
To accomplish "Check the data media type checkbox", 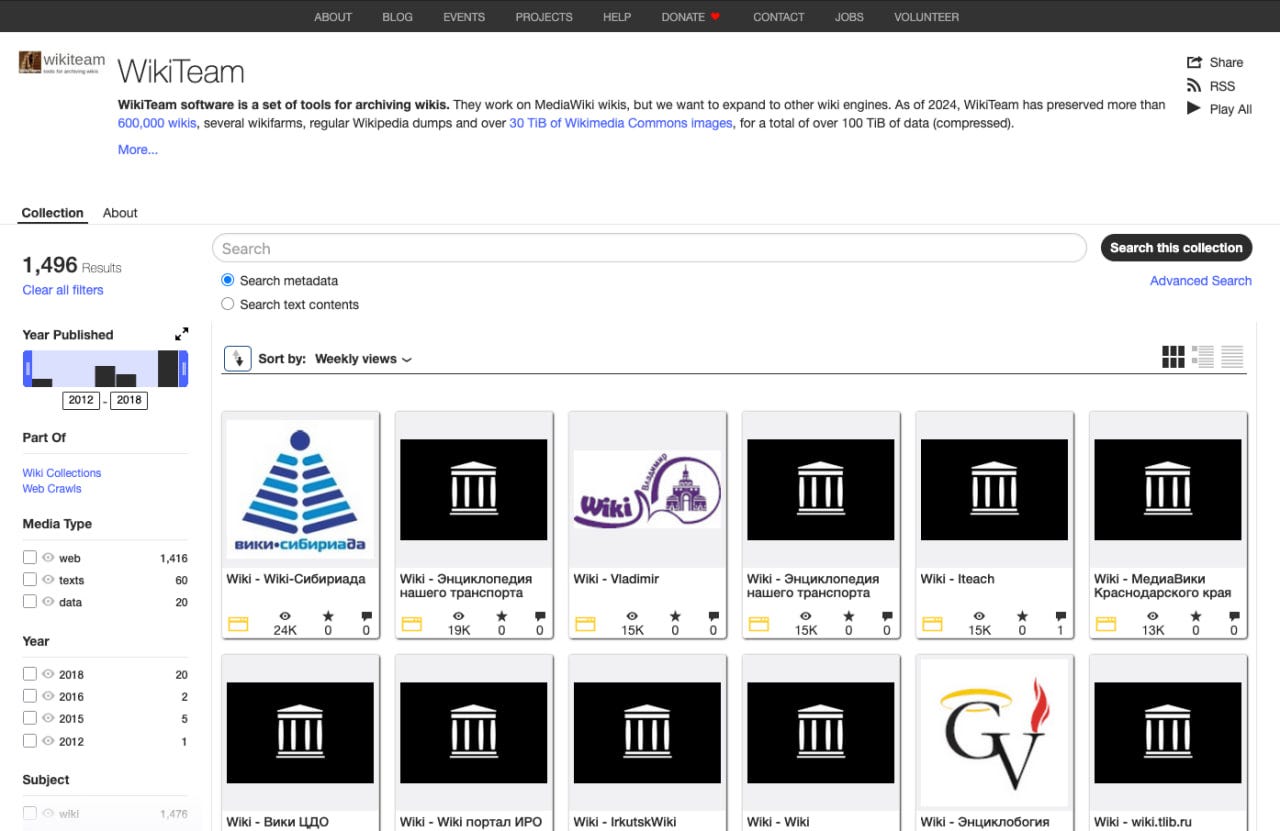I will [x=30, y=602].
